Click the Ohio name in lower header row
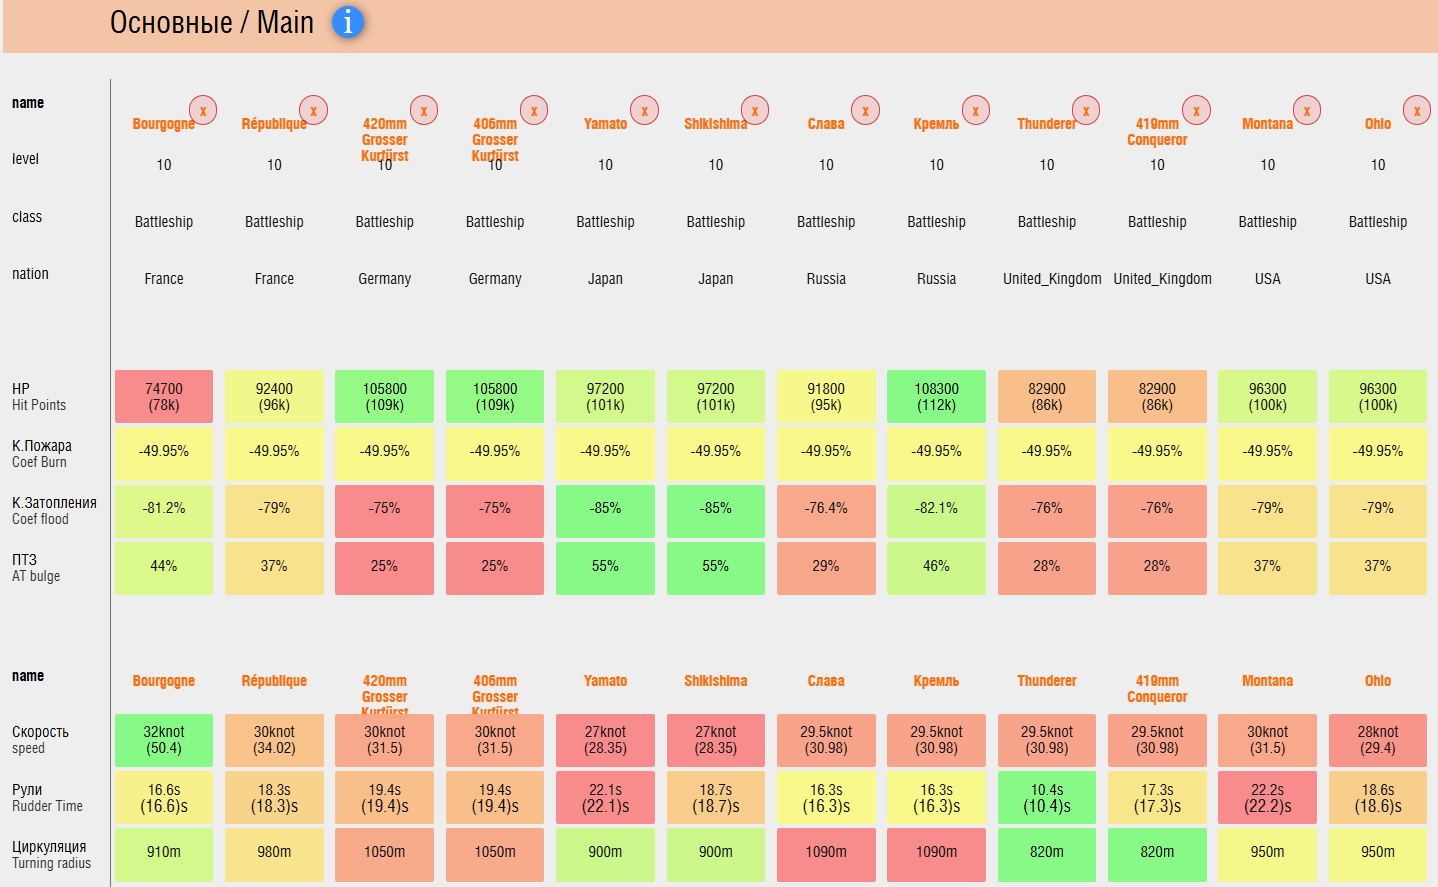The width and height of the screenshot is (1438, 887). [1378, 681]
